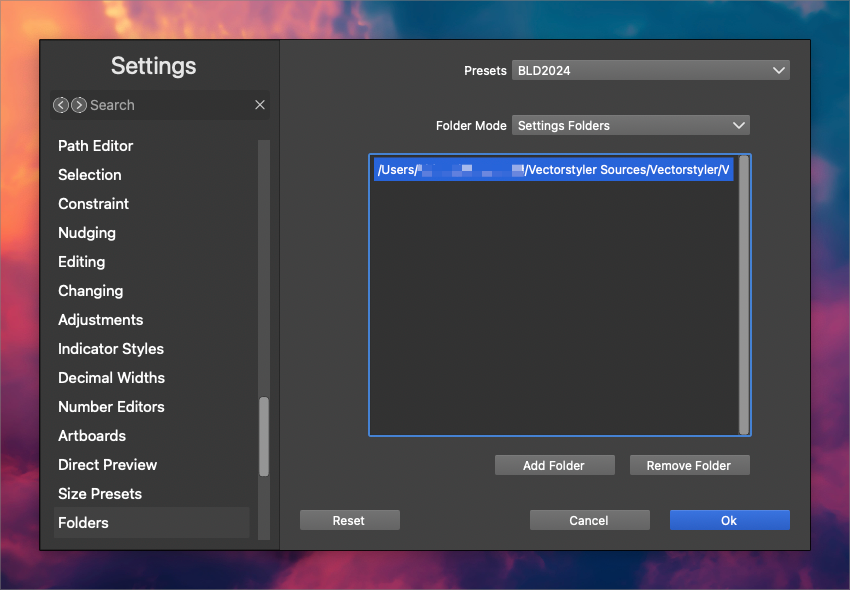
Task: Open the Presets dropdown BLD2024
Action: (650, 70)
